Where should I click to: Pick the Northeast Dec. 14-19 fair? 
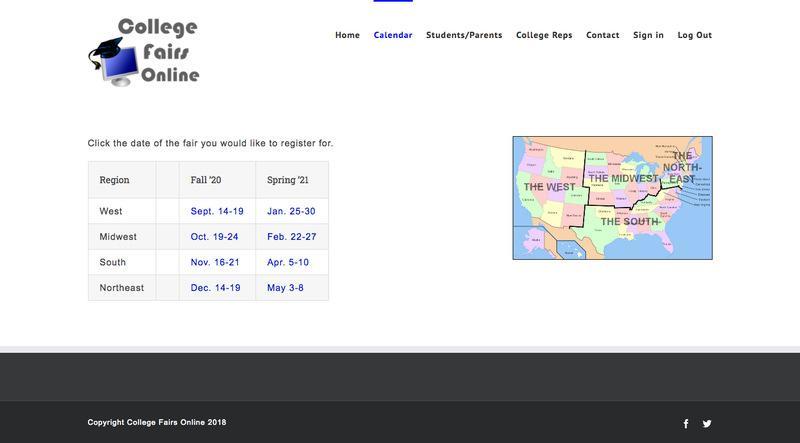click(215, 288)
